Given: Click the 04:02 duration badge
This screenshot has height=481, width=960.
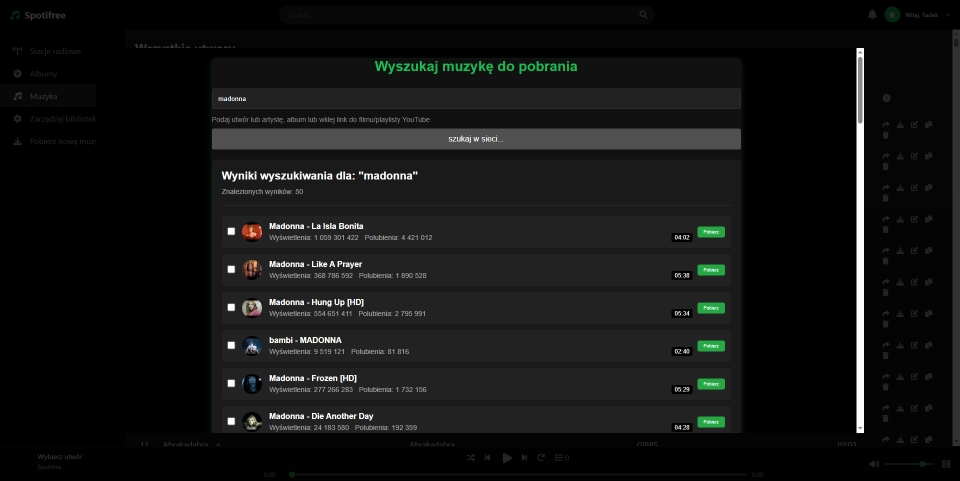Looking at the screenshot, I should click(681, 237).
